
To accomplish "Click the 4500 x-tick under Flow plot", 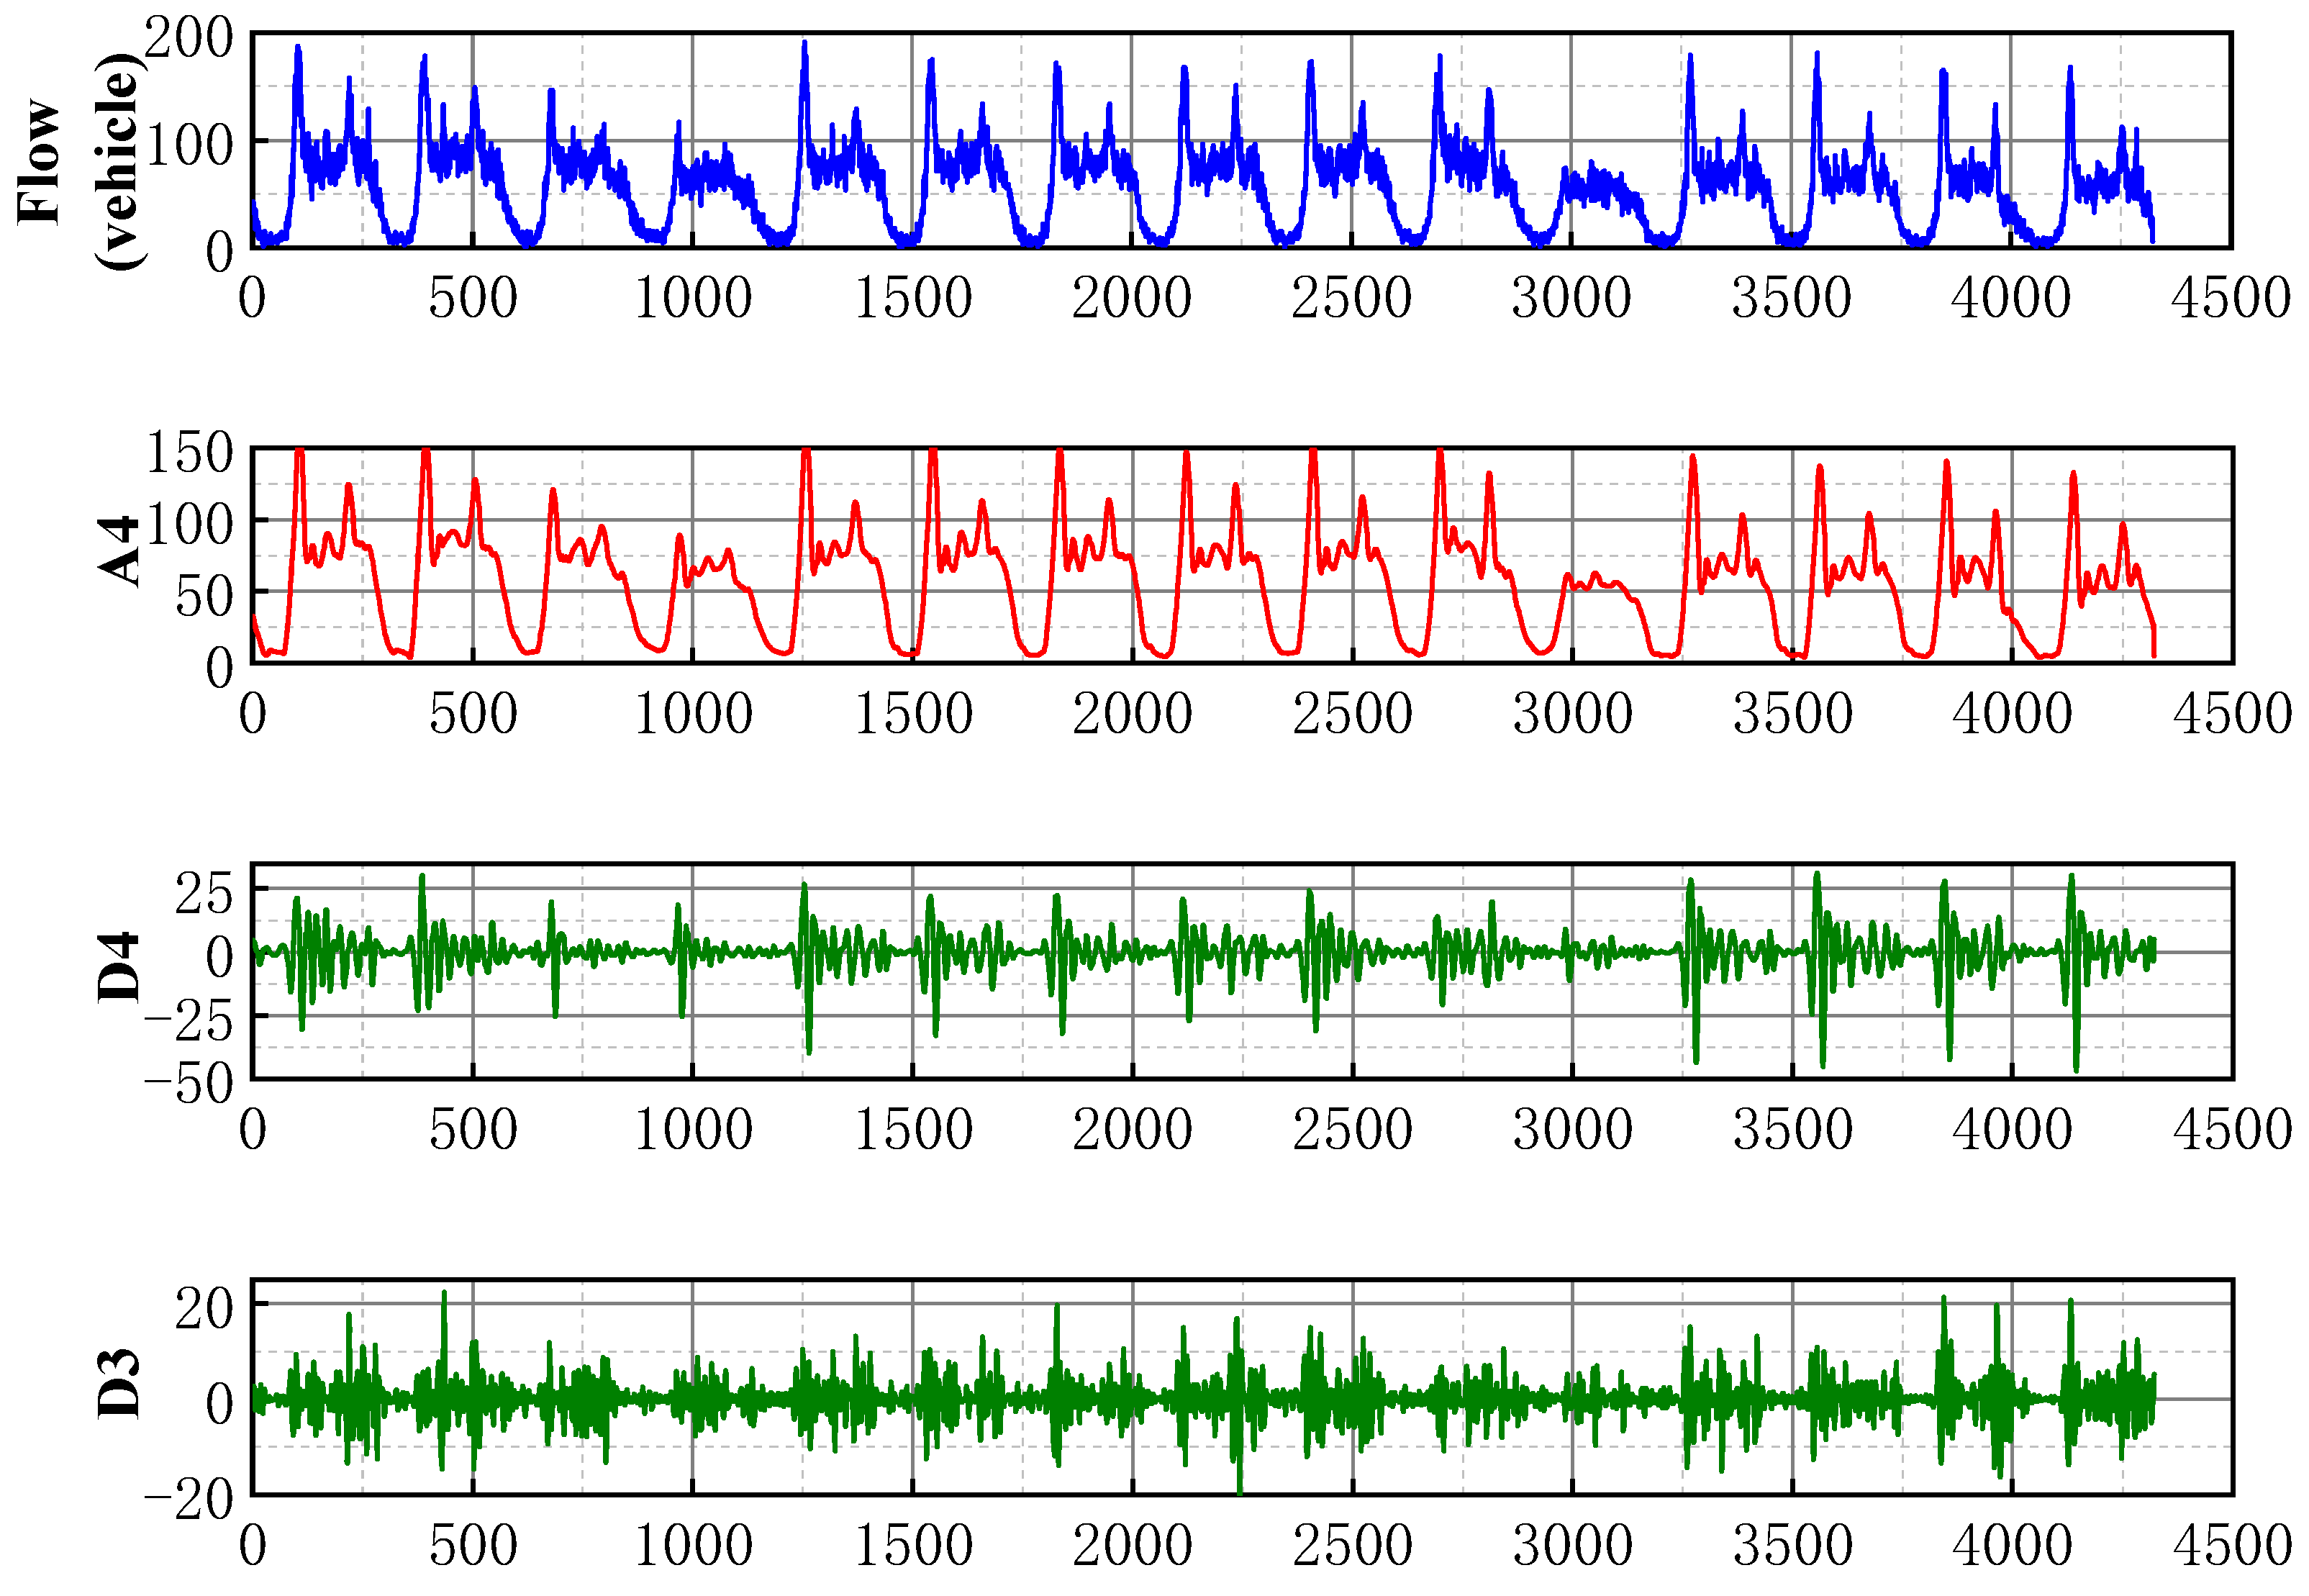I will [2230, 298].
